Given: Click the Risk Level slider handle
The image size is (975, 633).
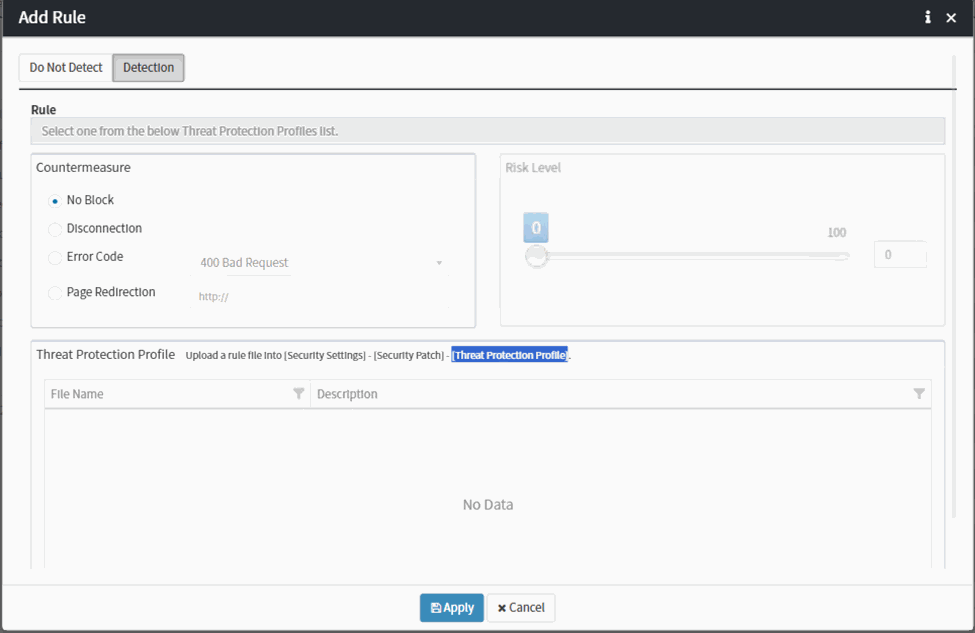Looking at the screenshot, I should pos(536,256).
